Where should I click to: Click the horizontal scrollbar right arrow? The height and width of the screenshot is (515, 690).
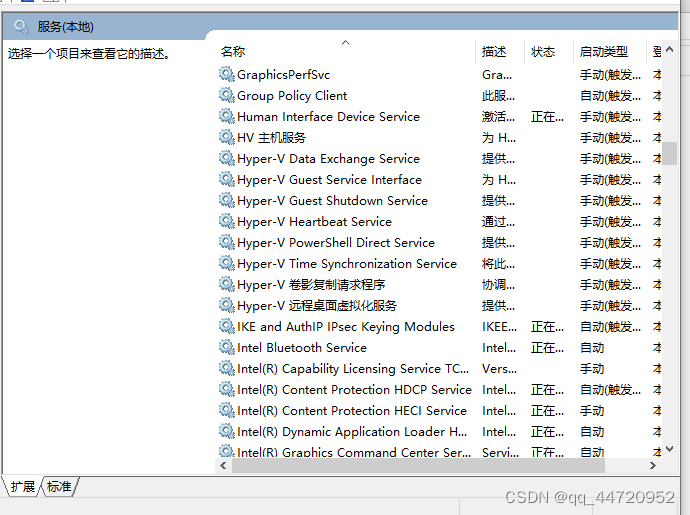tap(653, 465)
